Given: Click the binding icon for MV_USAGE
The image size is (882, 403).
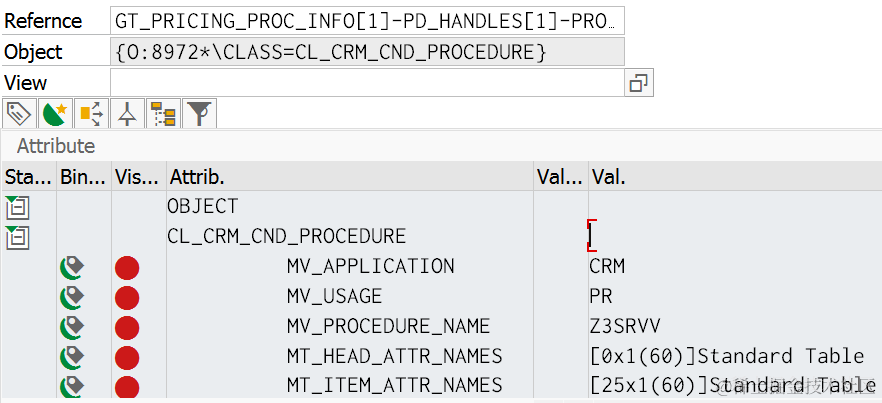Looking at the screenshot, I should tap(72, 298).
